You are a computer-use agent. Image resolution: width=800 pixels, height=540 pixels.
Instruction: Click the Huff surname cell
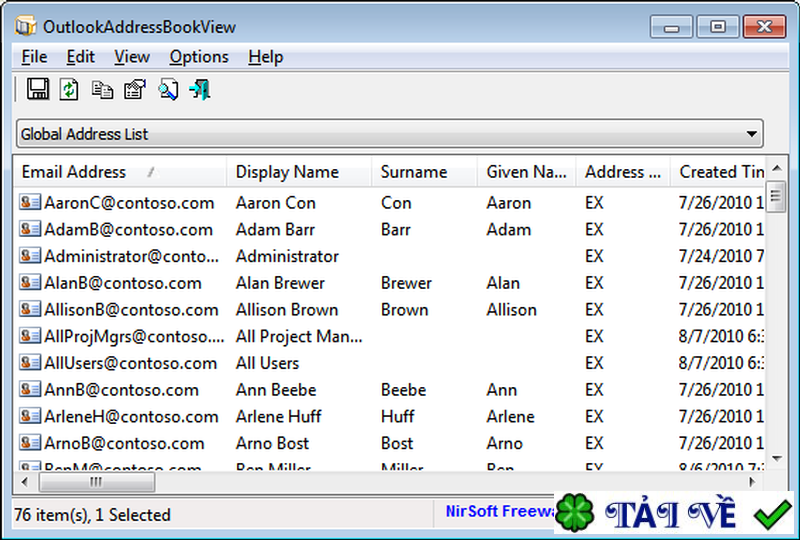[397, 416]
